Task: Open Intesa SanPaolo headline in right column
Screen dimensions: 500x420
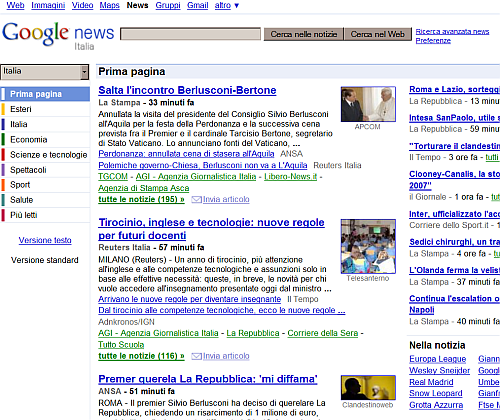Action: click(455, 118)
